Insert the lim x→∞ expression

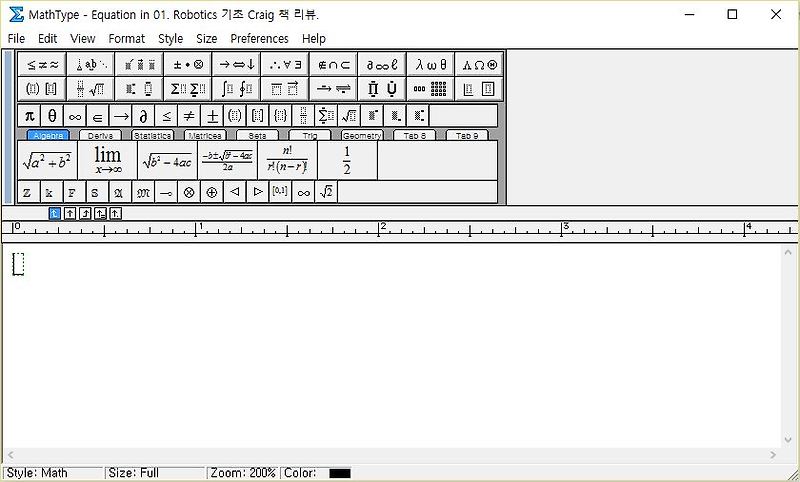click(108, 161)
